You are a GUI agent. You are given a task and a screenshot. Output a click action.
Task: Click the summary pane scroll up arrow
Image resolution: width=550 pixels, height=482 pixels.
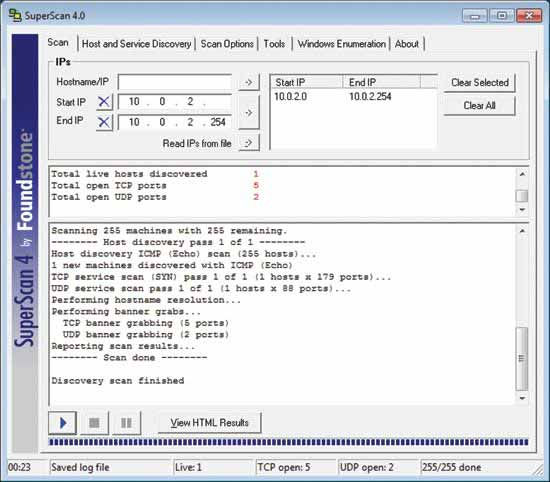tap(522, 174)
